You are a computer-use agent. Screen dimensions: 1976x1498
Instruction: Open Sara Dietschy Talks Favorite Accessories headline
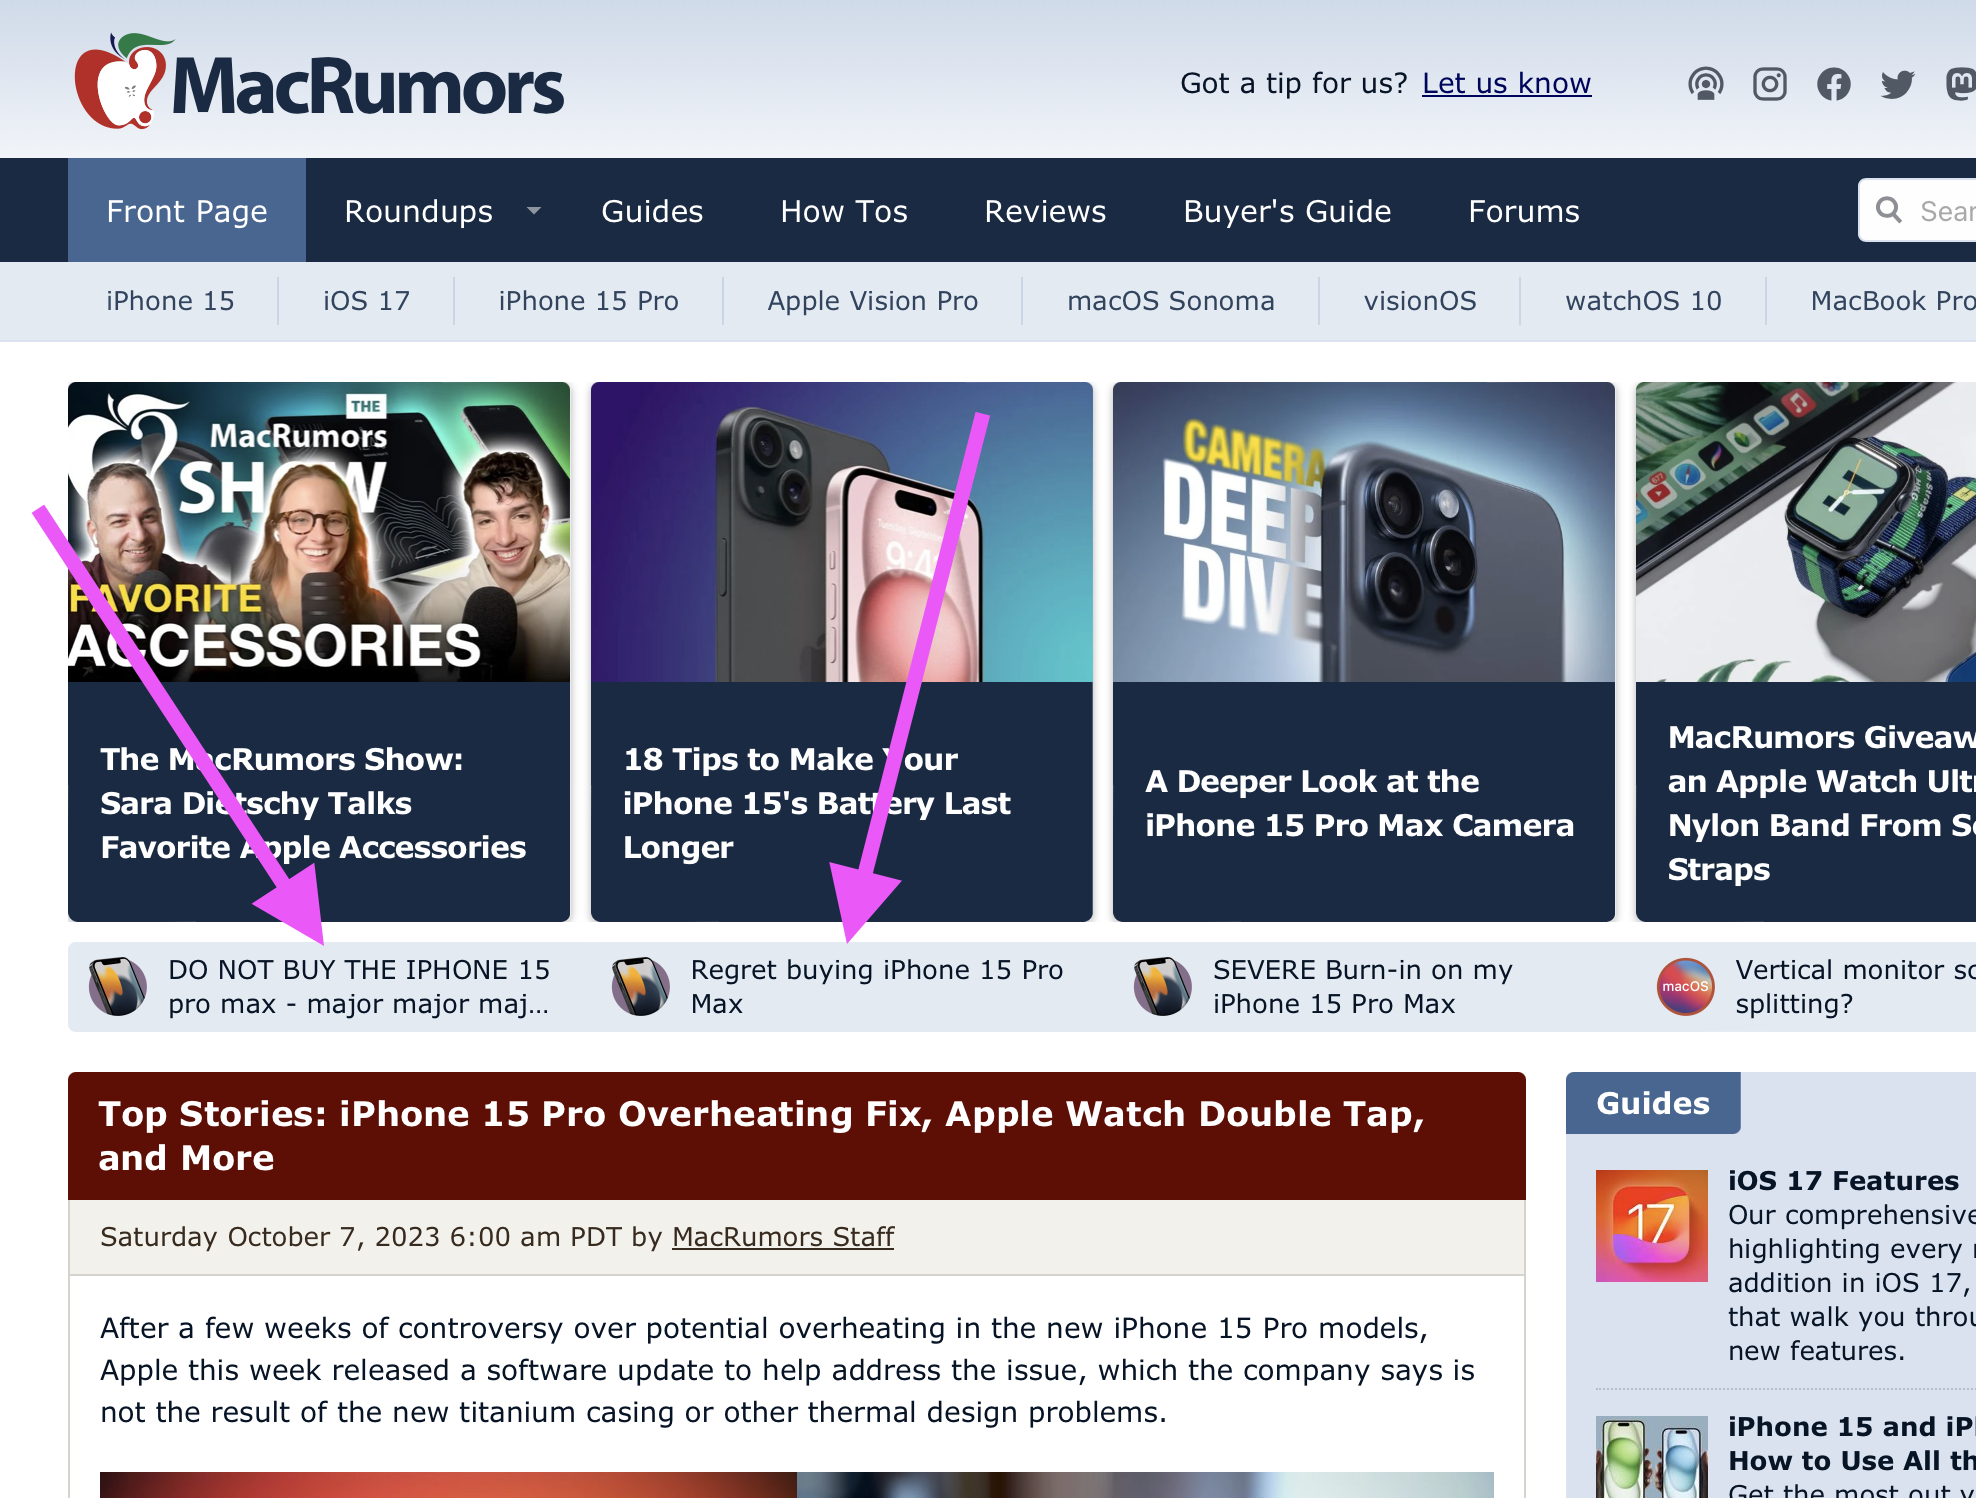click(313, 803)
